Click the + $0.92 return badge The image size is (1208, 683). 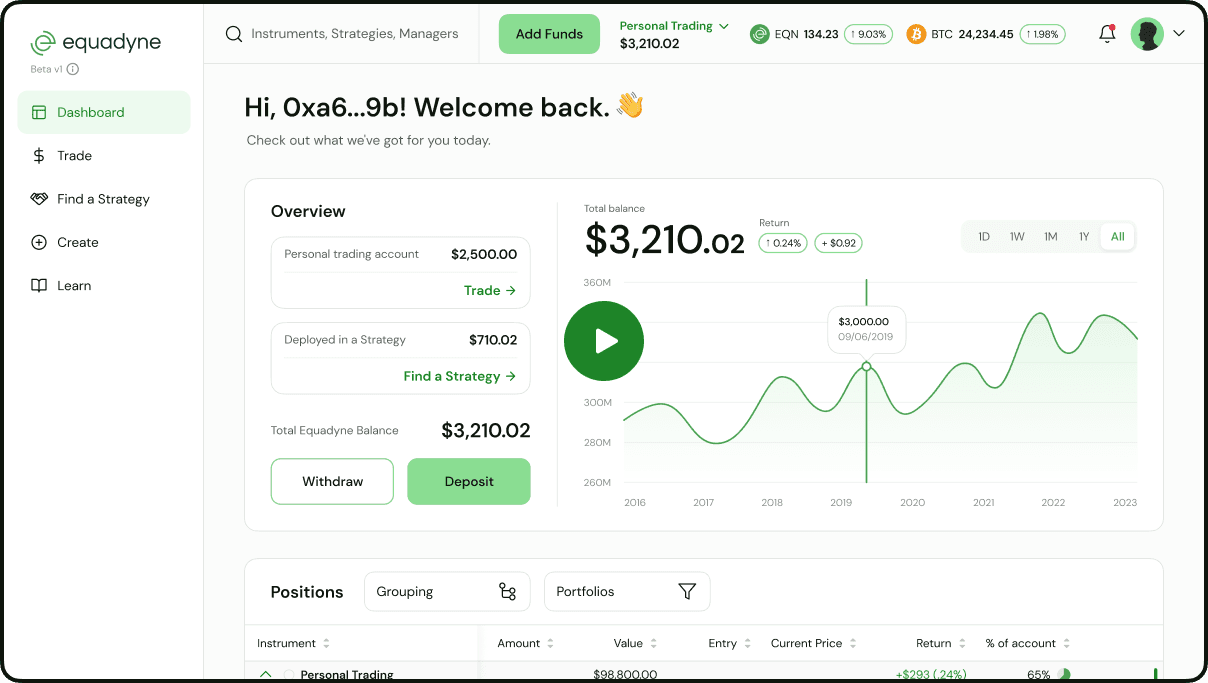tap(839, 243)
